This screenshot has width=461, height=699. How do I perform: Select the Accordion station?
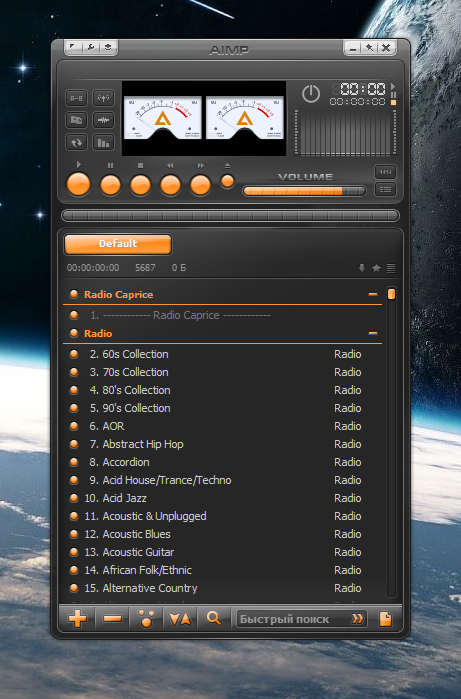point(223,462)
